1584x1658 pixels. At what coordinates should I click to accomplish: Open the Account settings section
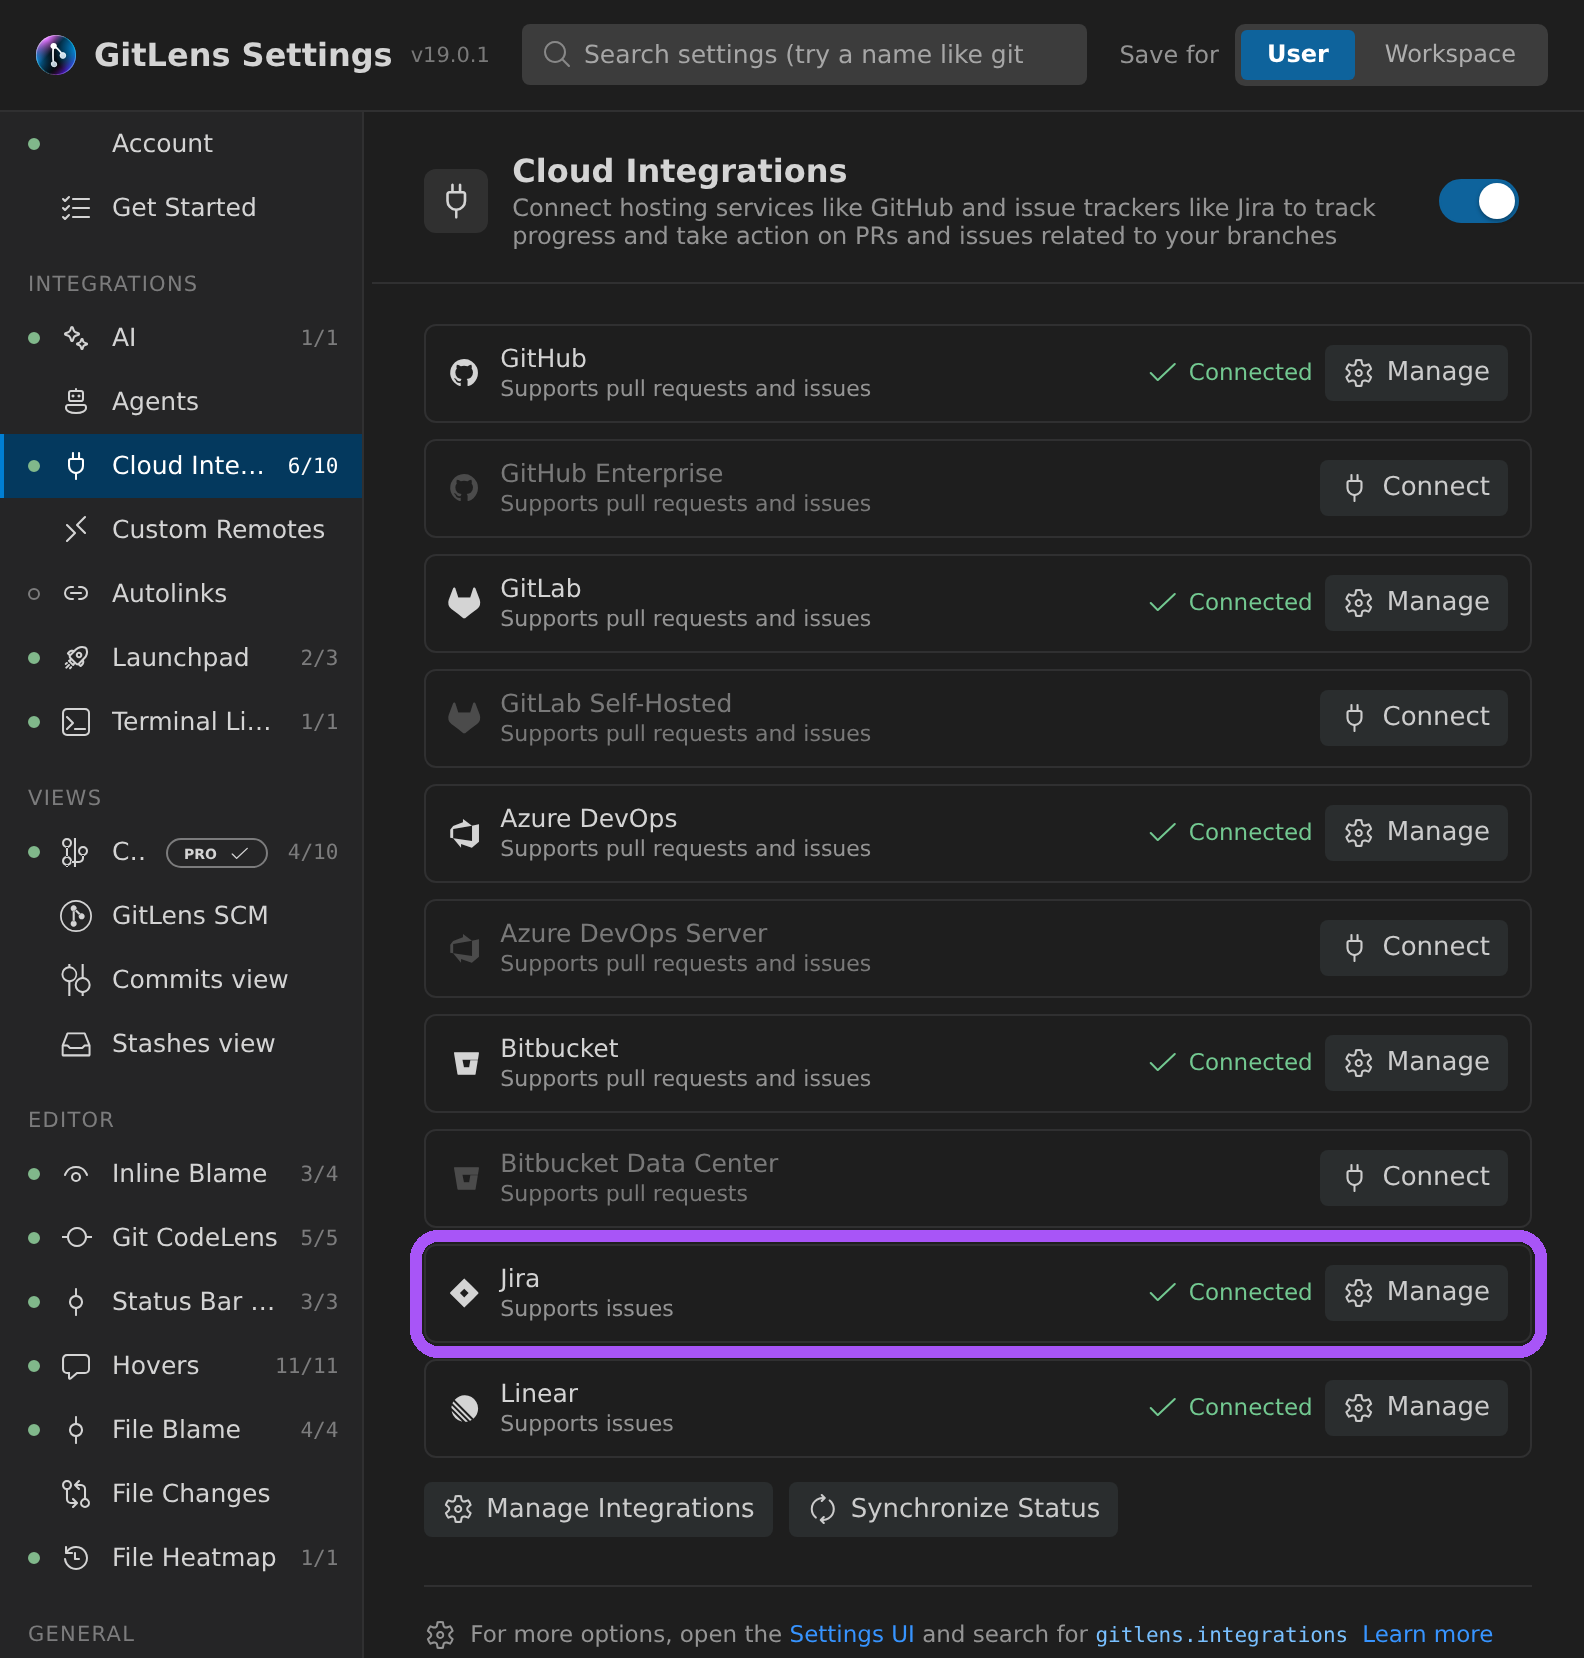click(181, 144)
